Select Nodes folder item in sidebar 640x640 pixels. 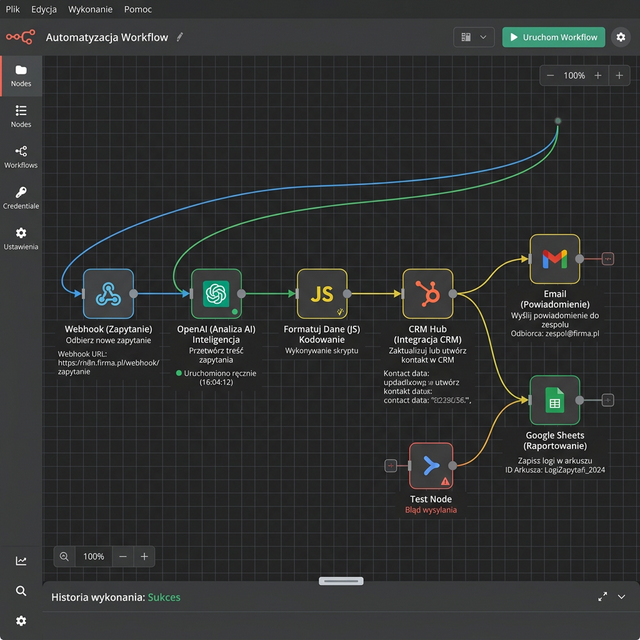click(x=21, y=76)
